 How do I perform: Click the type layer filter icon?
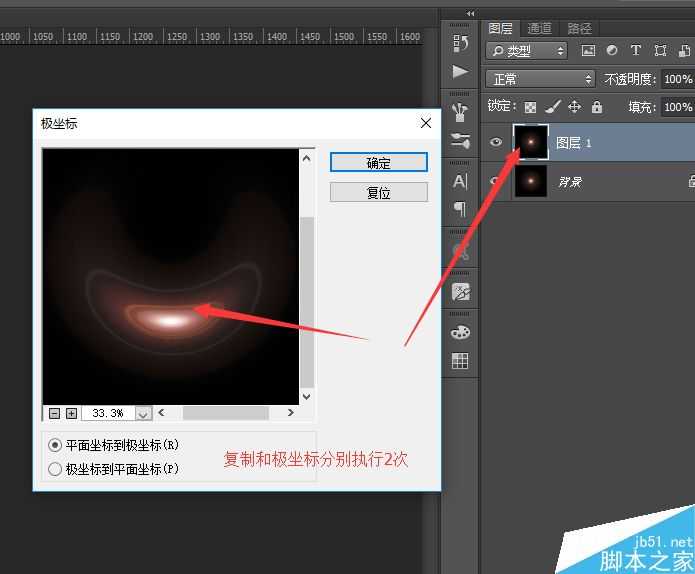point(636,50)
